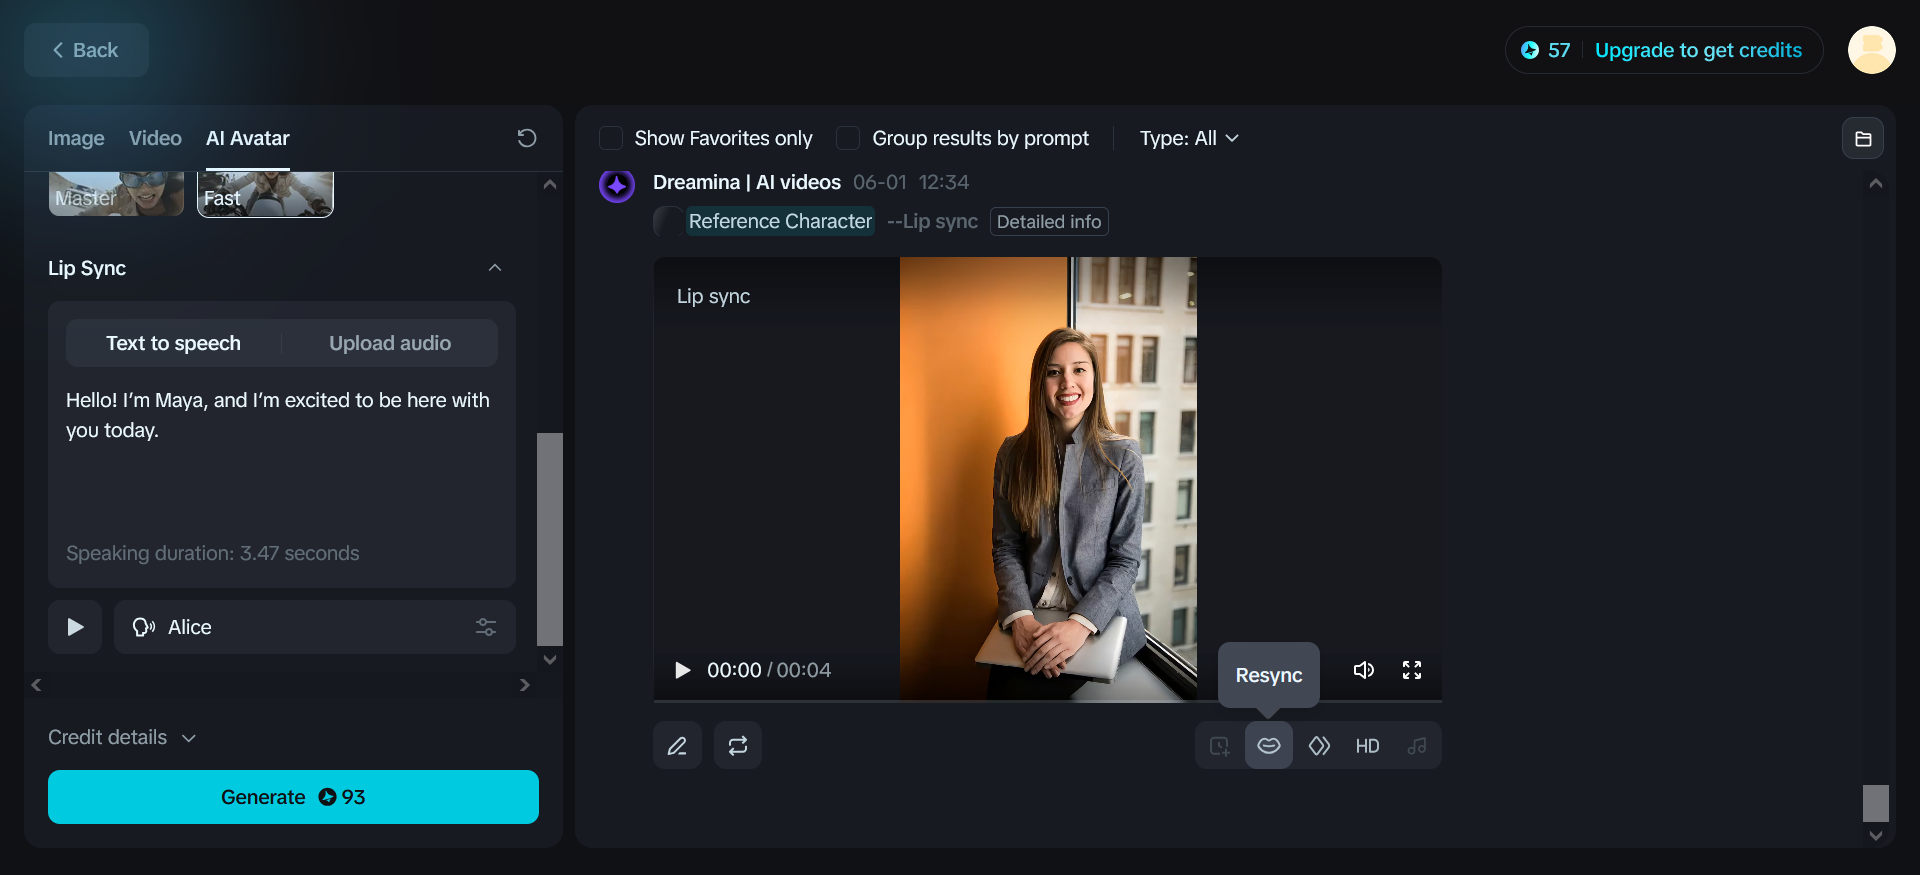The image size is (1920, 875).
Task: Collapse the Lip Sync section
Action: coord(494,268)
